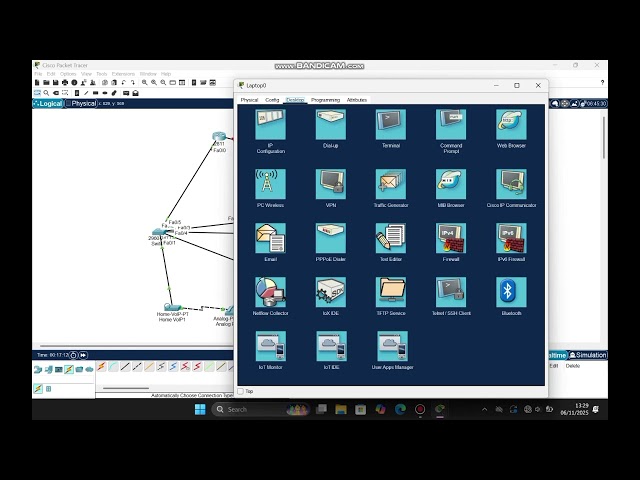Open the Options menu

click(68, 74)
